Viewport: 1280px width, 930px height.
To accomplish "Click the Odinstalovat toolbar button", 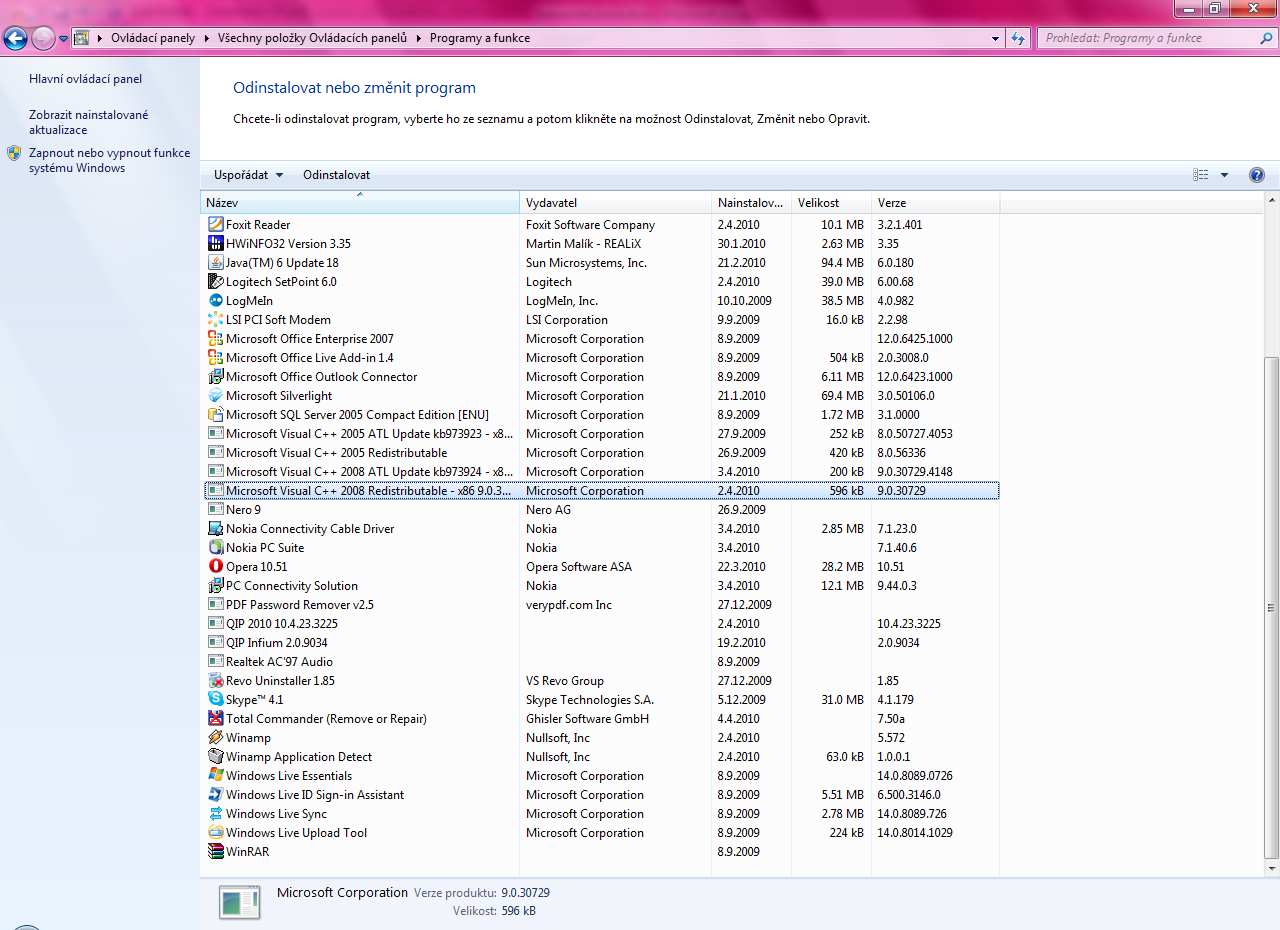I will point(336,175).
